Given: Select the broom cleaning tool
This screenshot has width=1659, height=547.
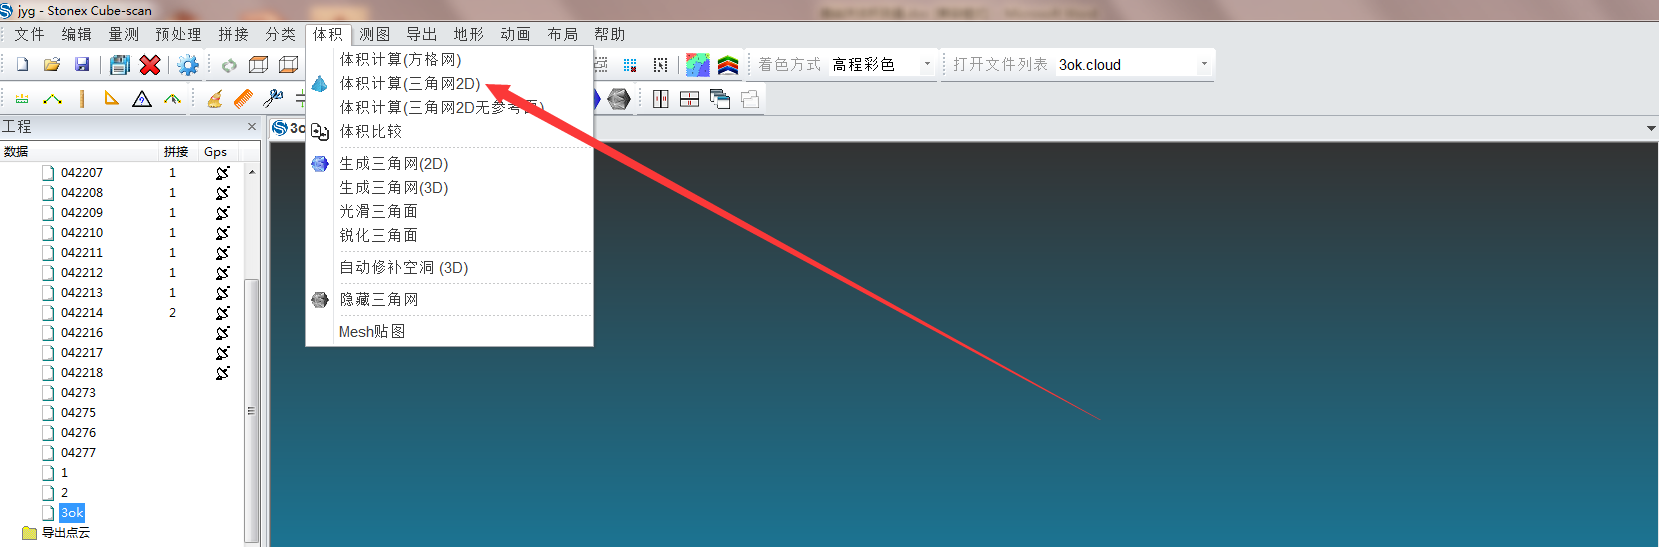Looking at the screenshot, I should pyautogui.click(x=214, y=99).
